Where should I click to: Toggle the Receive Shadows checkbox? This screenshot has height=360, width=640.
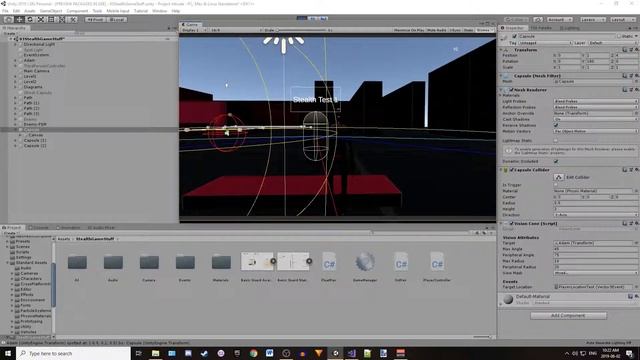[x=556, y=125]
